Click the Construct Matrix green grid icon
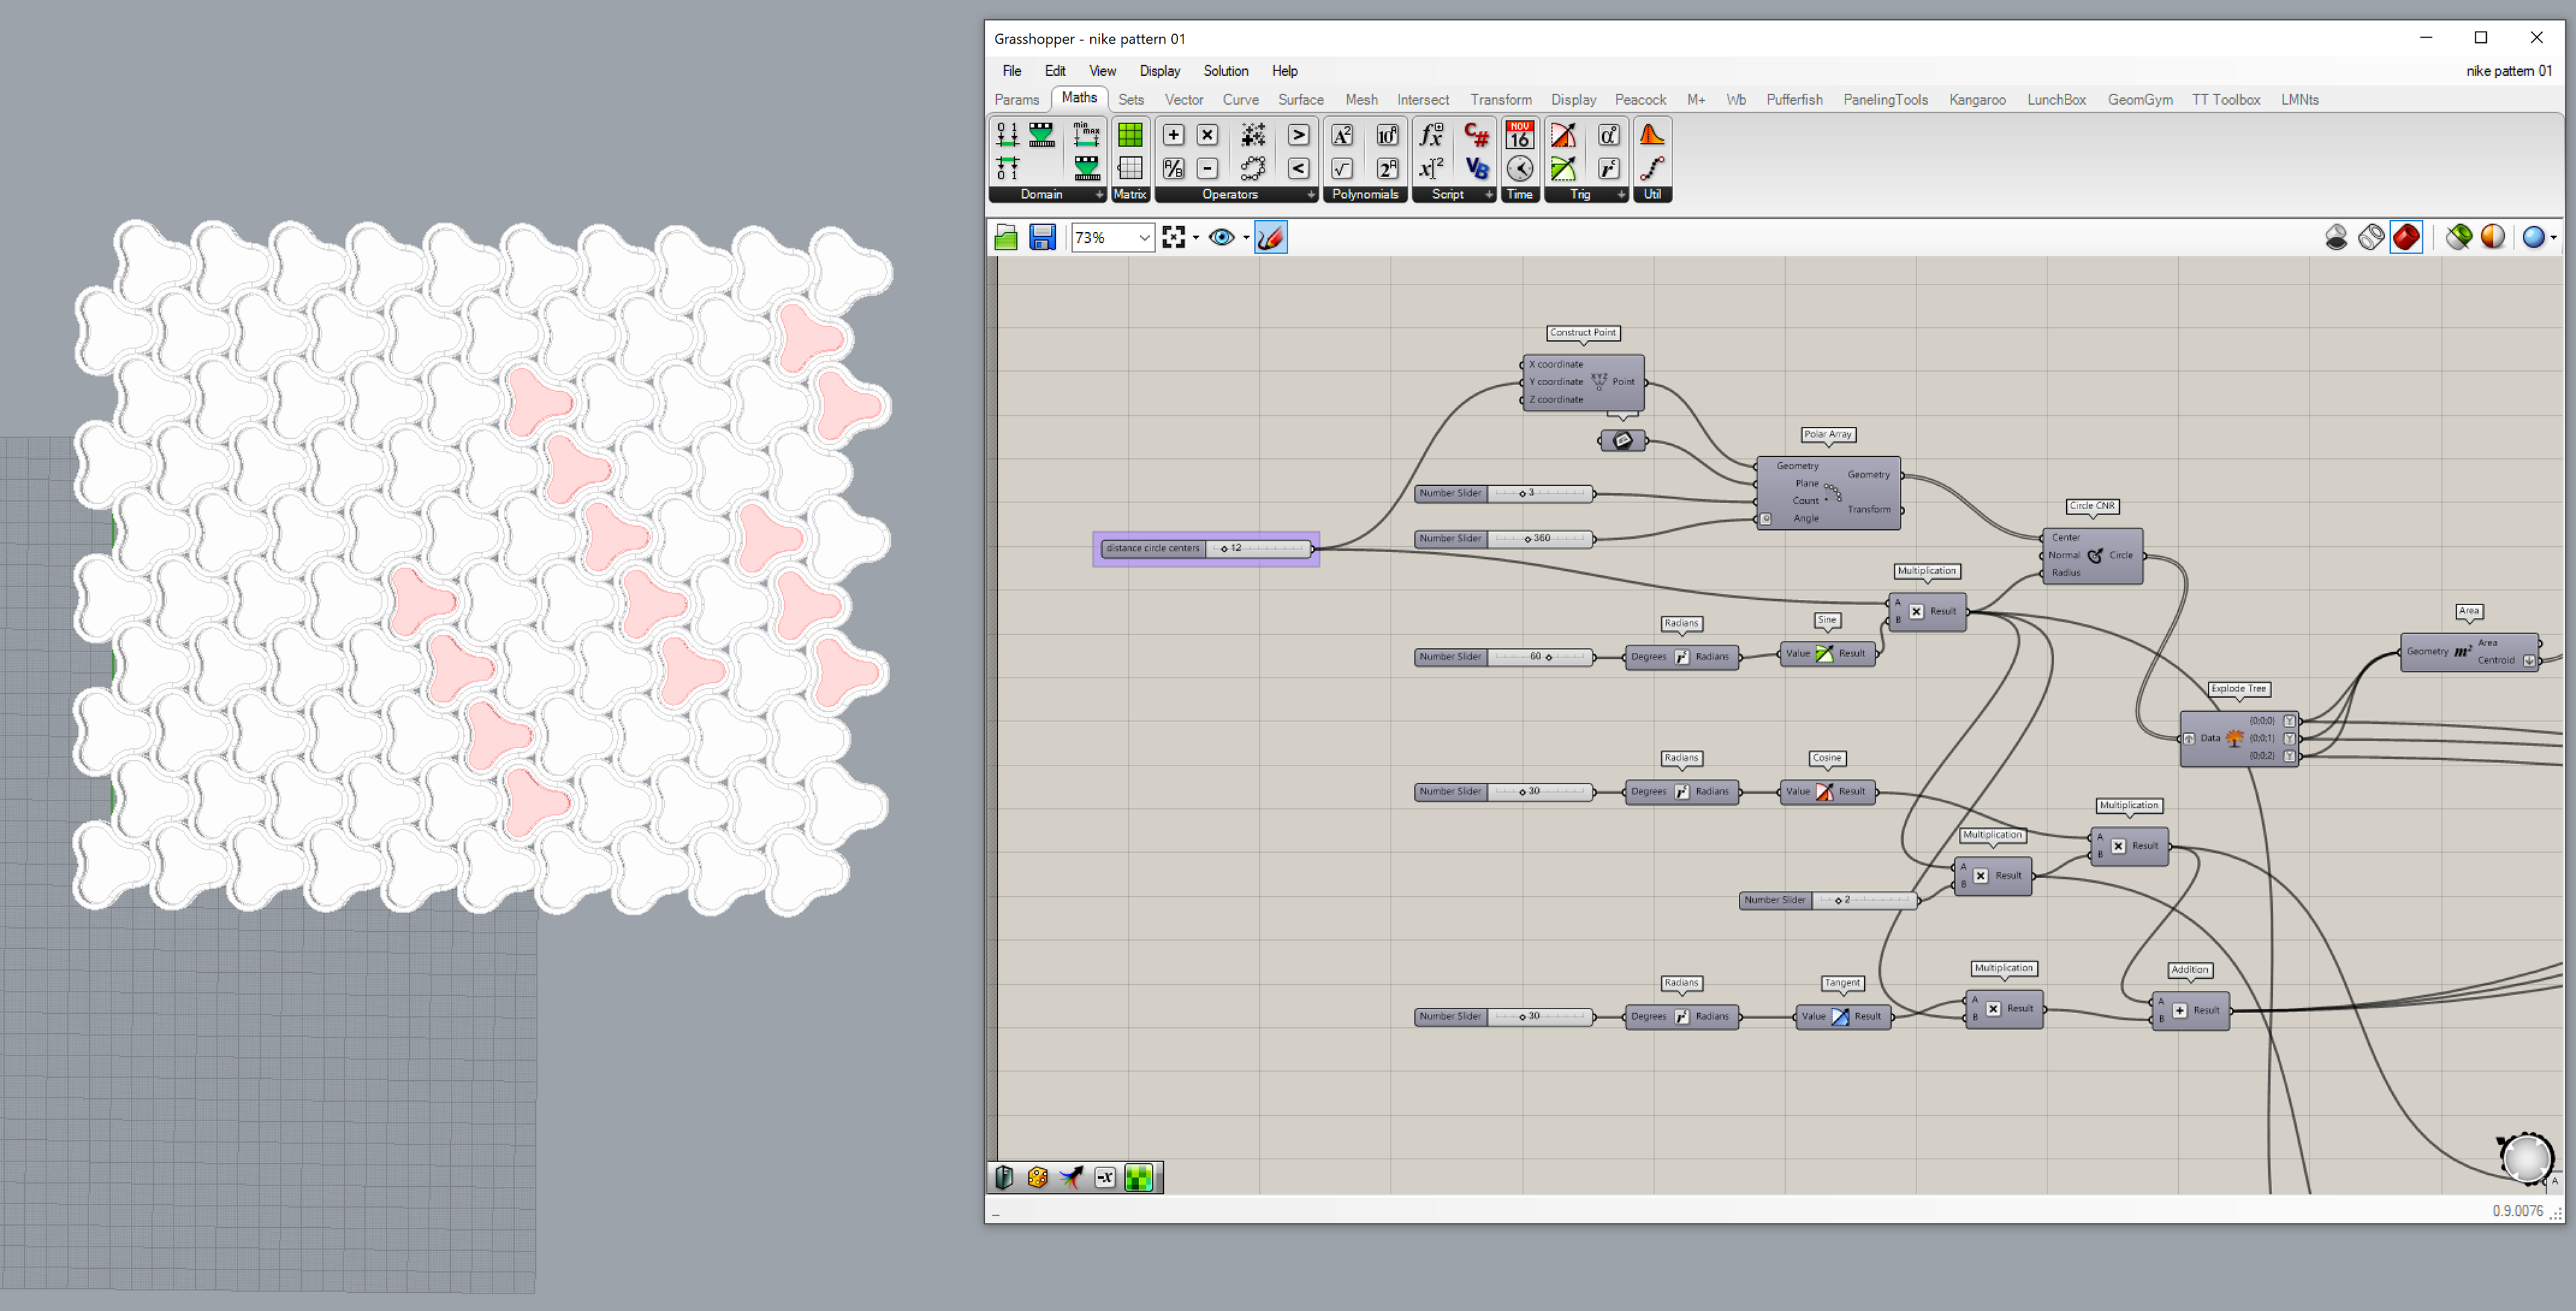 [x=1130, y=135]
